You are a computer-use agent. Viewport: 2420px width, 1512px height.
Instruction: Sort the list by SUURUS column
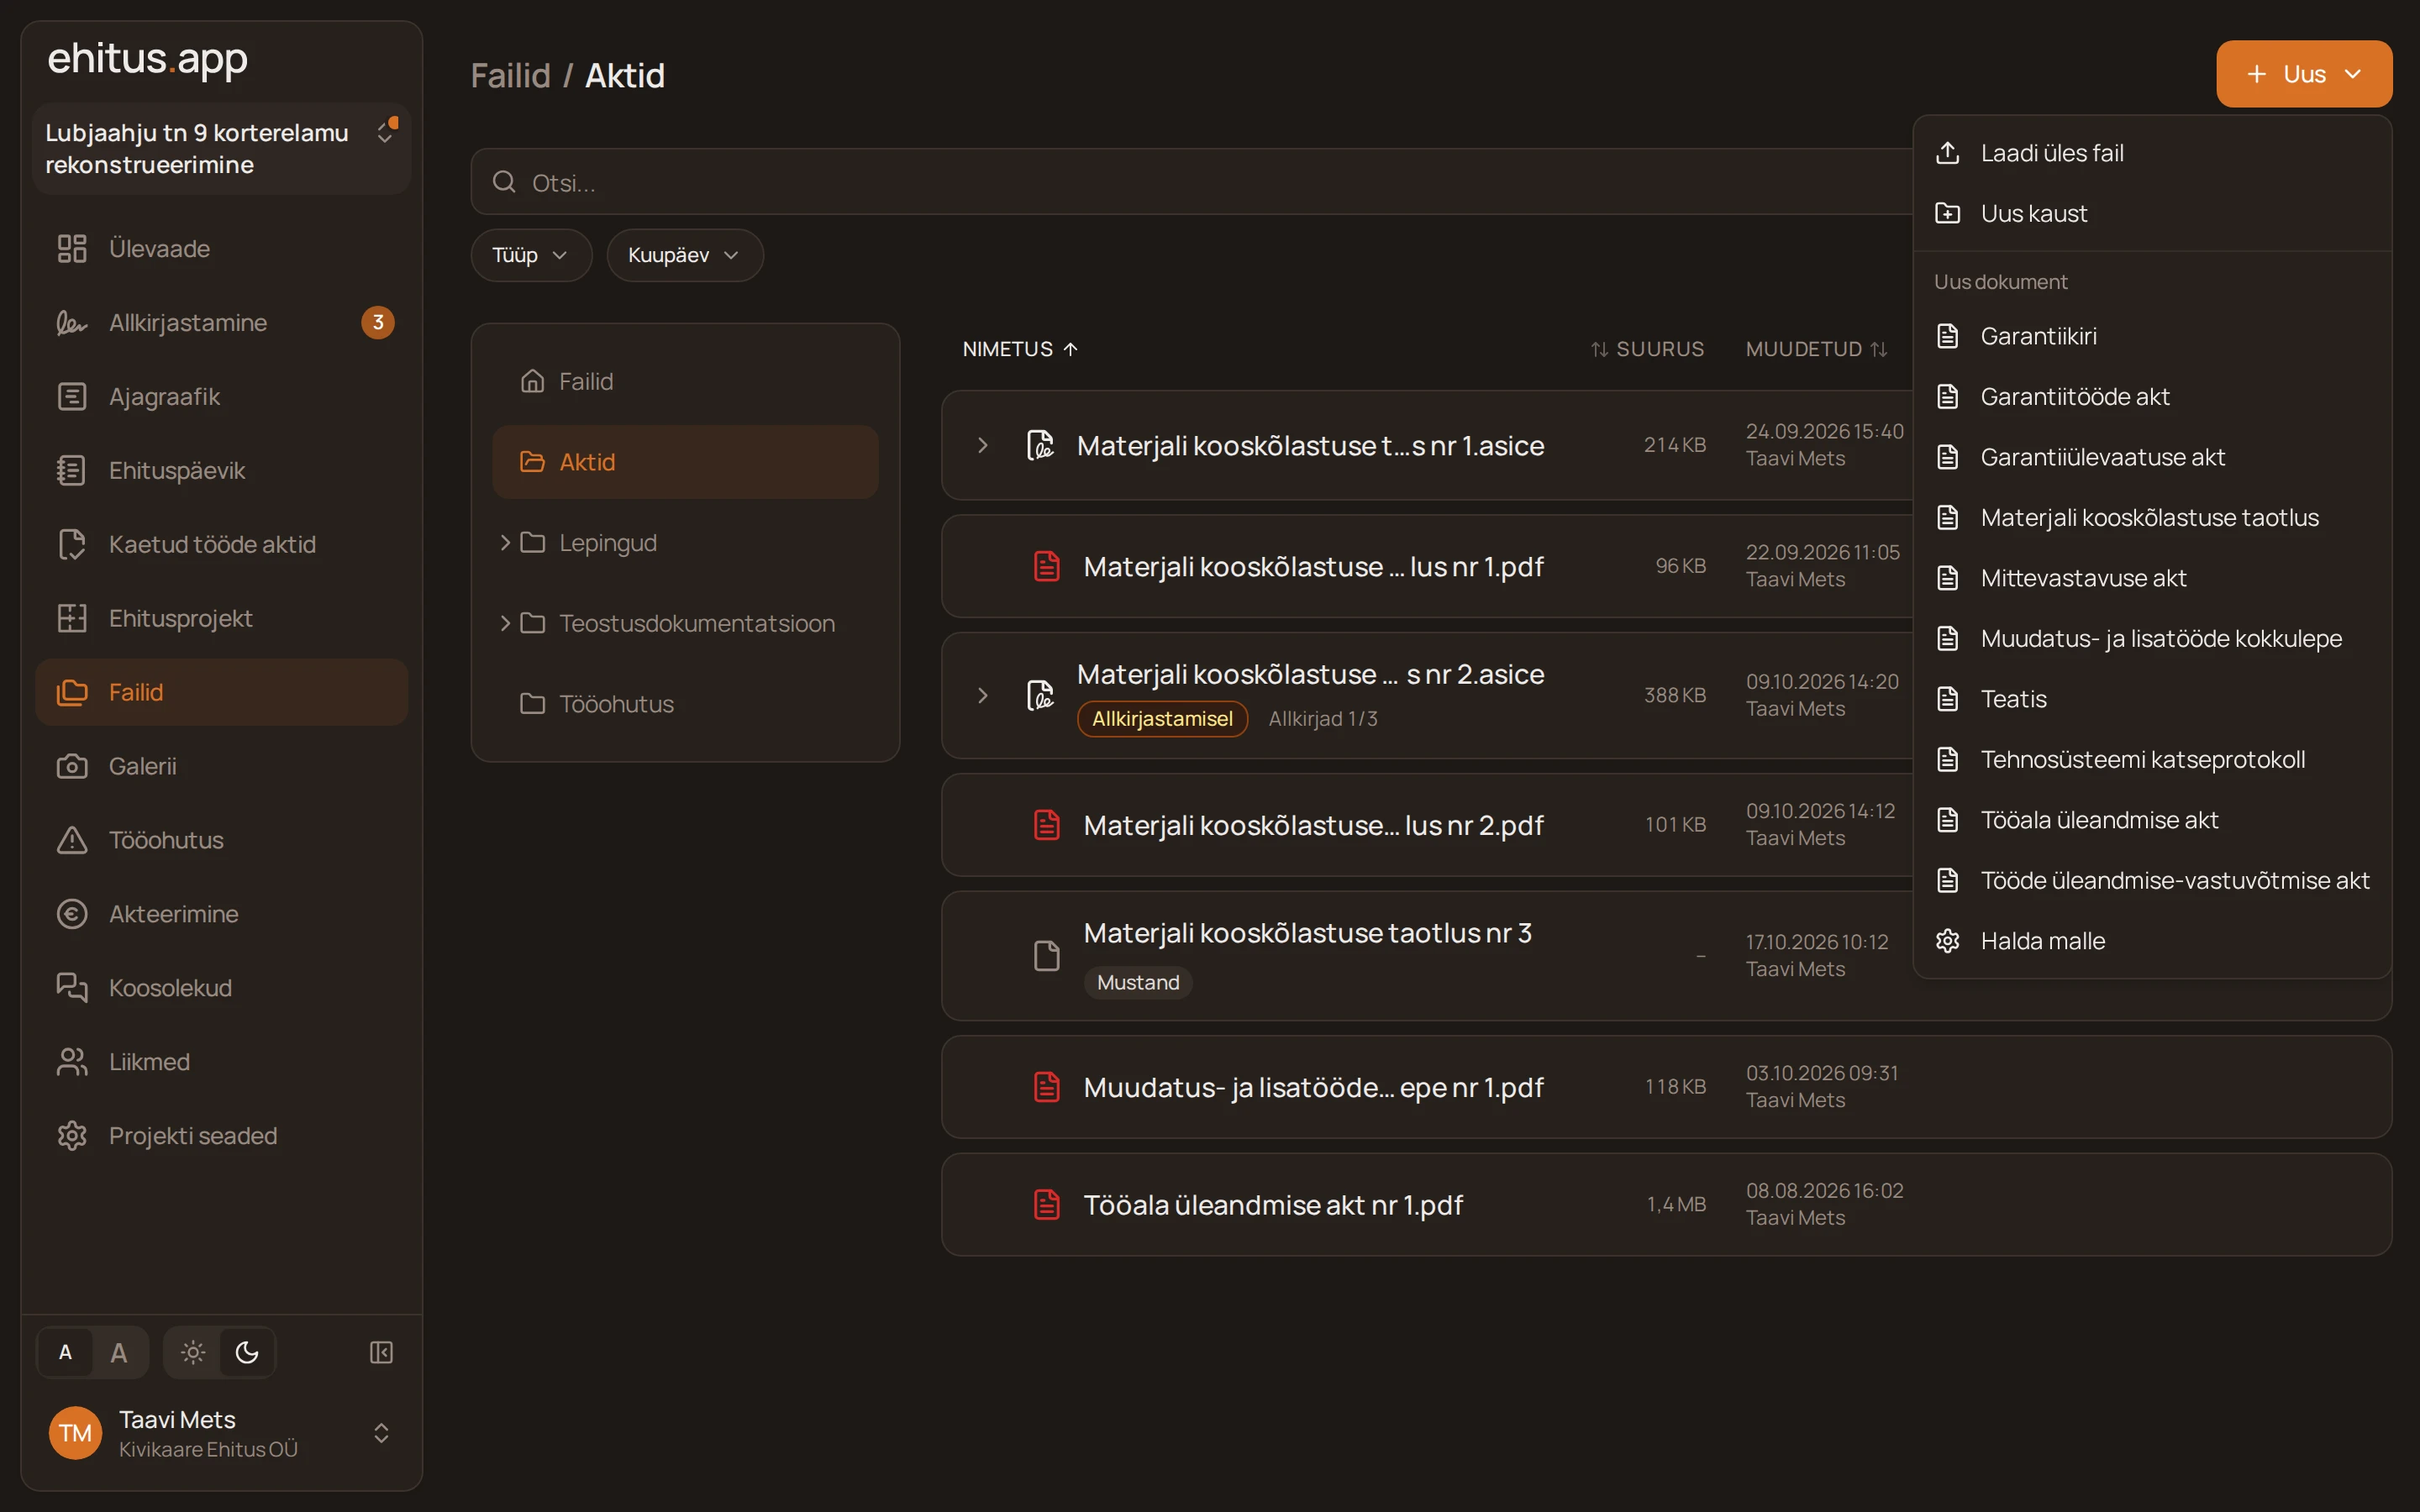(x=1647, y=349)
